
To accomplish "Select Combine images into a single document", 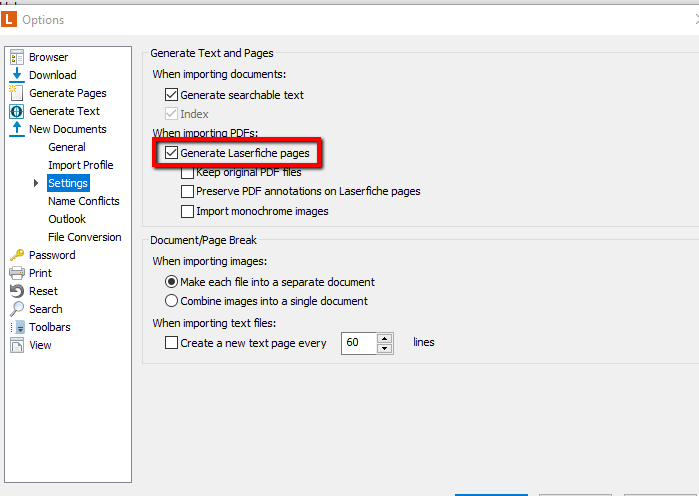I will (x=172, y=301).
